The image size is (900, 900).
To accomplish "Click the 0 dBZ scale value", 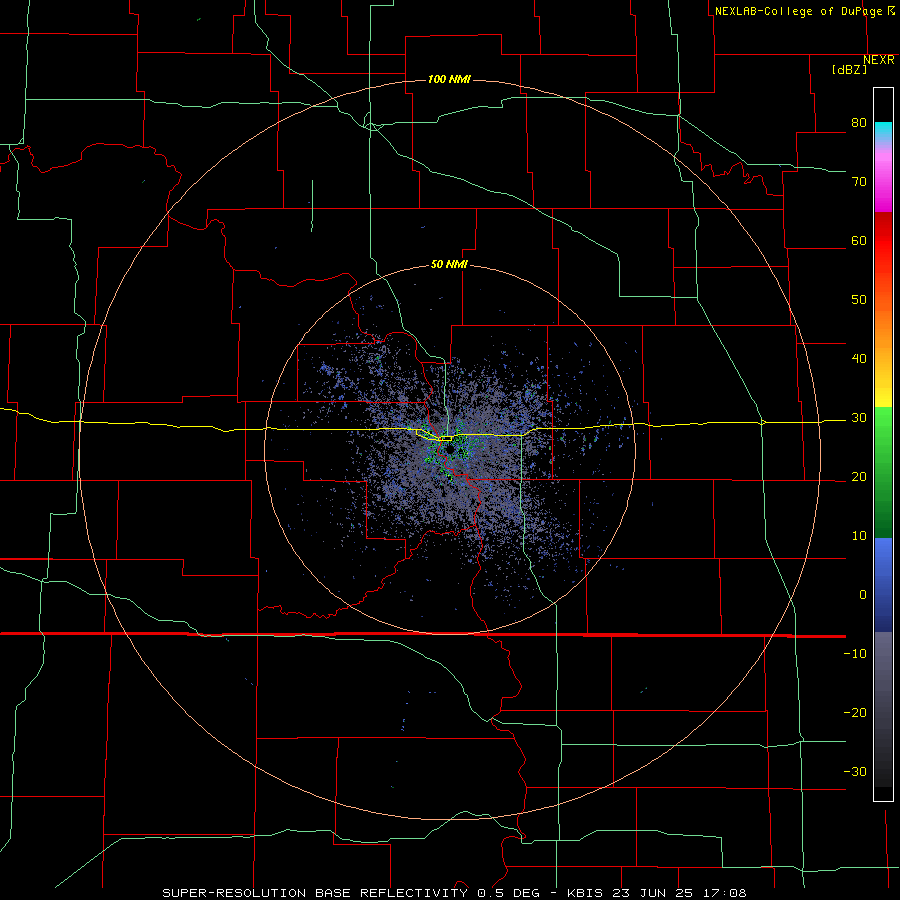I will click(x=863, y=595).
